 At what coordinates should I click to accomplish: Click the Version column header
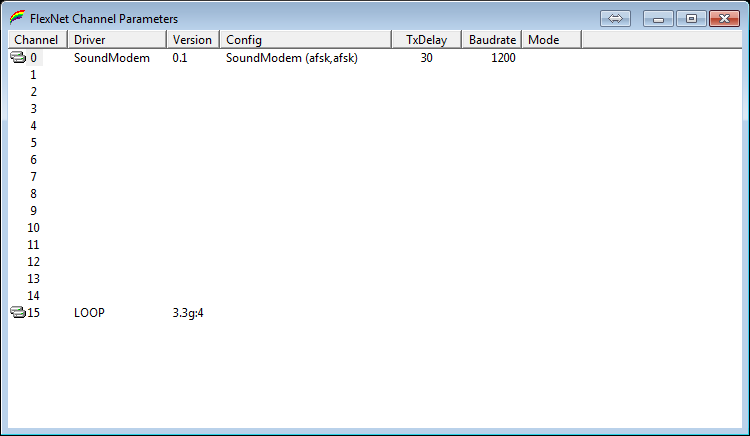point(193,40)
